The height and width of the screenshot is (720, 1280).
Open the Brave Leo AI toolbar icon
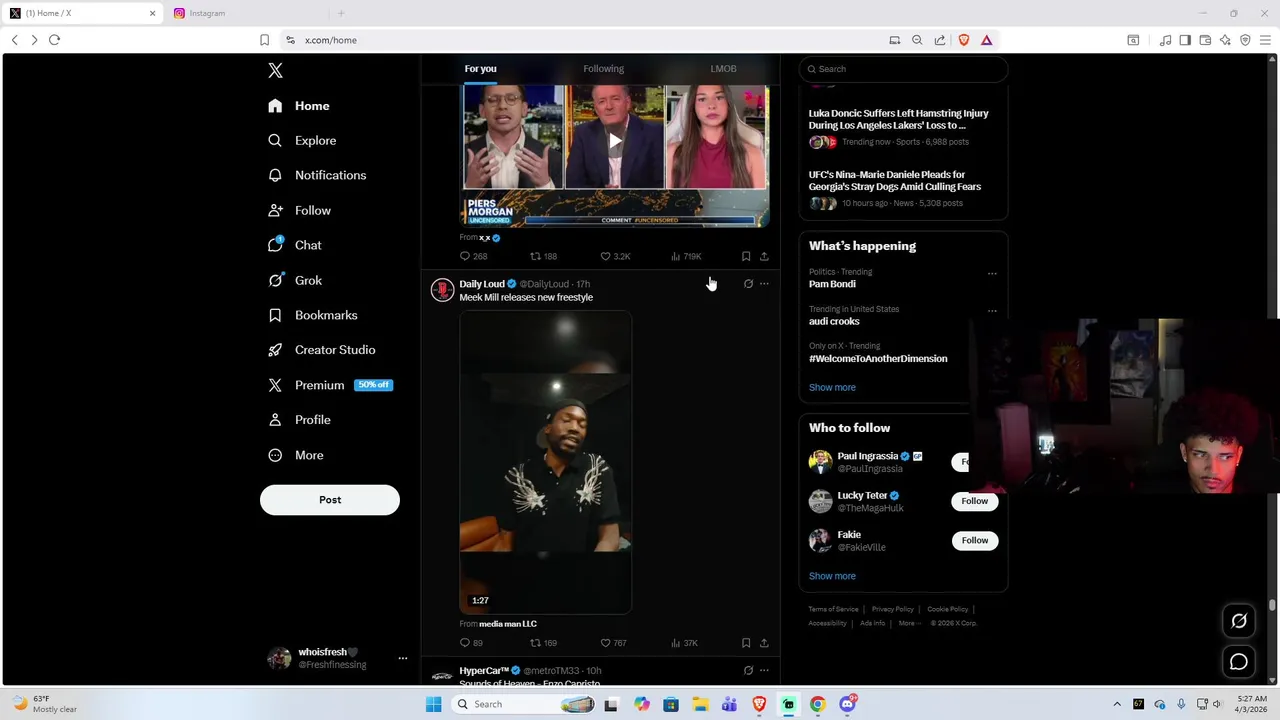tap(1225, 40)
